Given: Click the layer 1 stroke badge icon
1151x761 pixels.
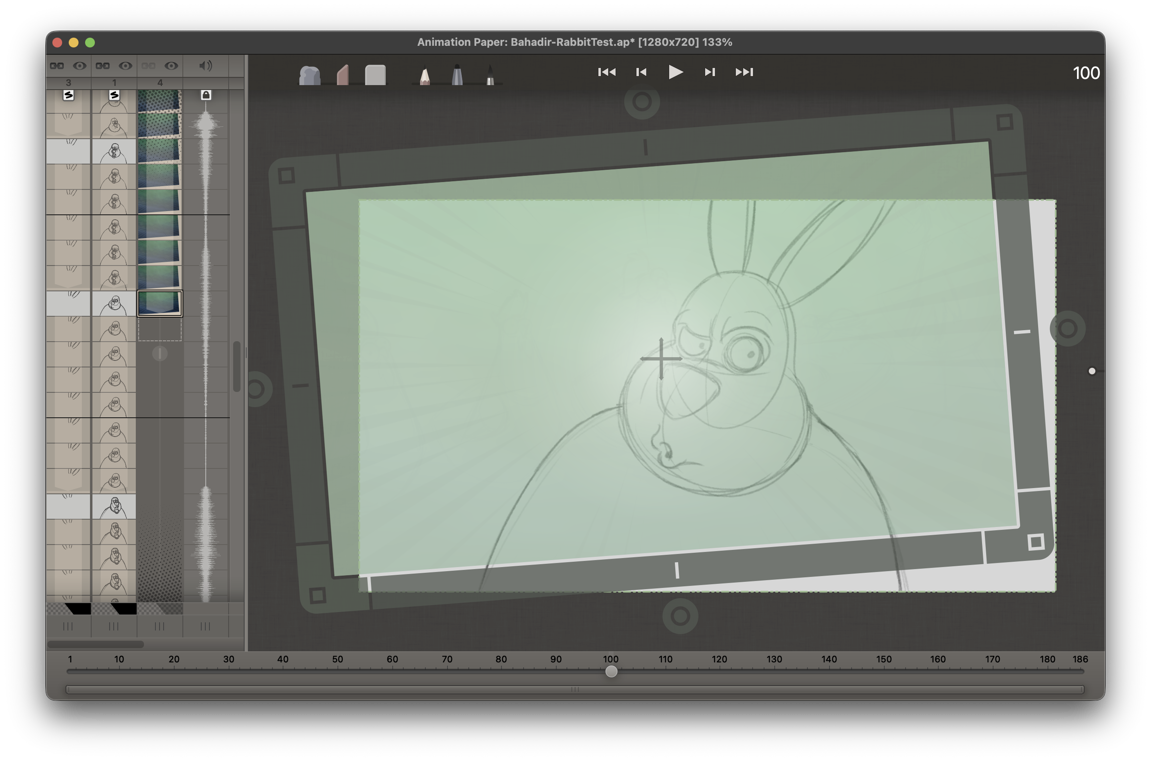Looking at the screenshot, I should click(x=114, y=95).
